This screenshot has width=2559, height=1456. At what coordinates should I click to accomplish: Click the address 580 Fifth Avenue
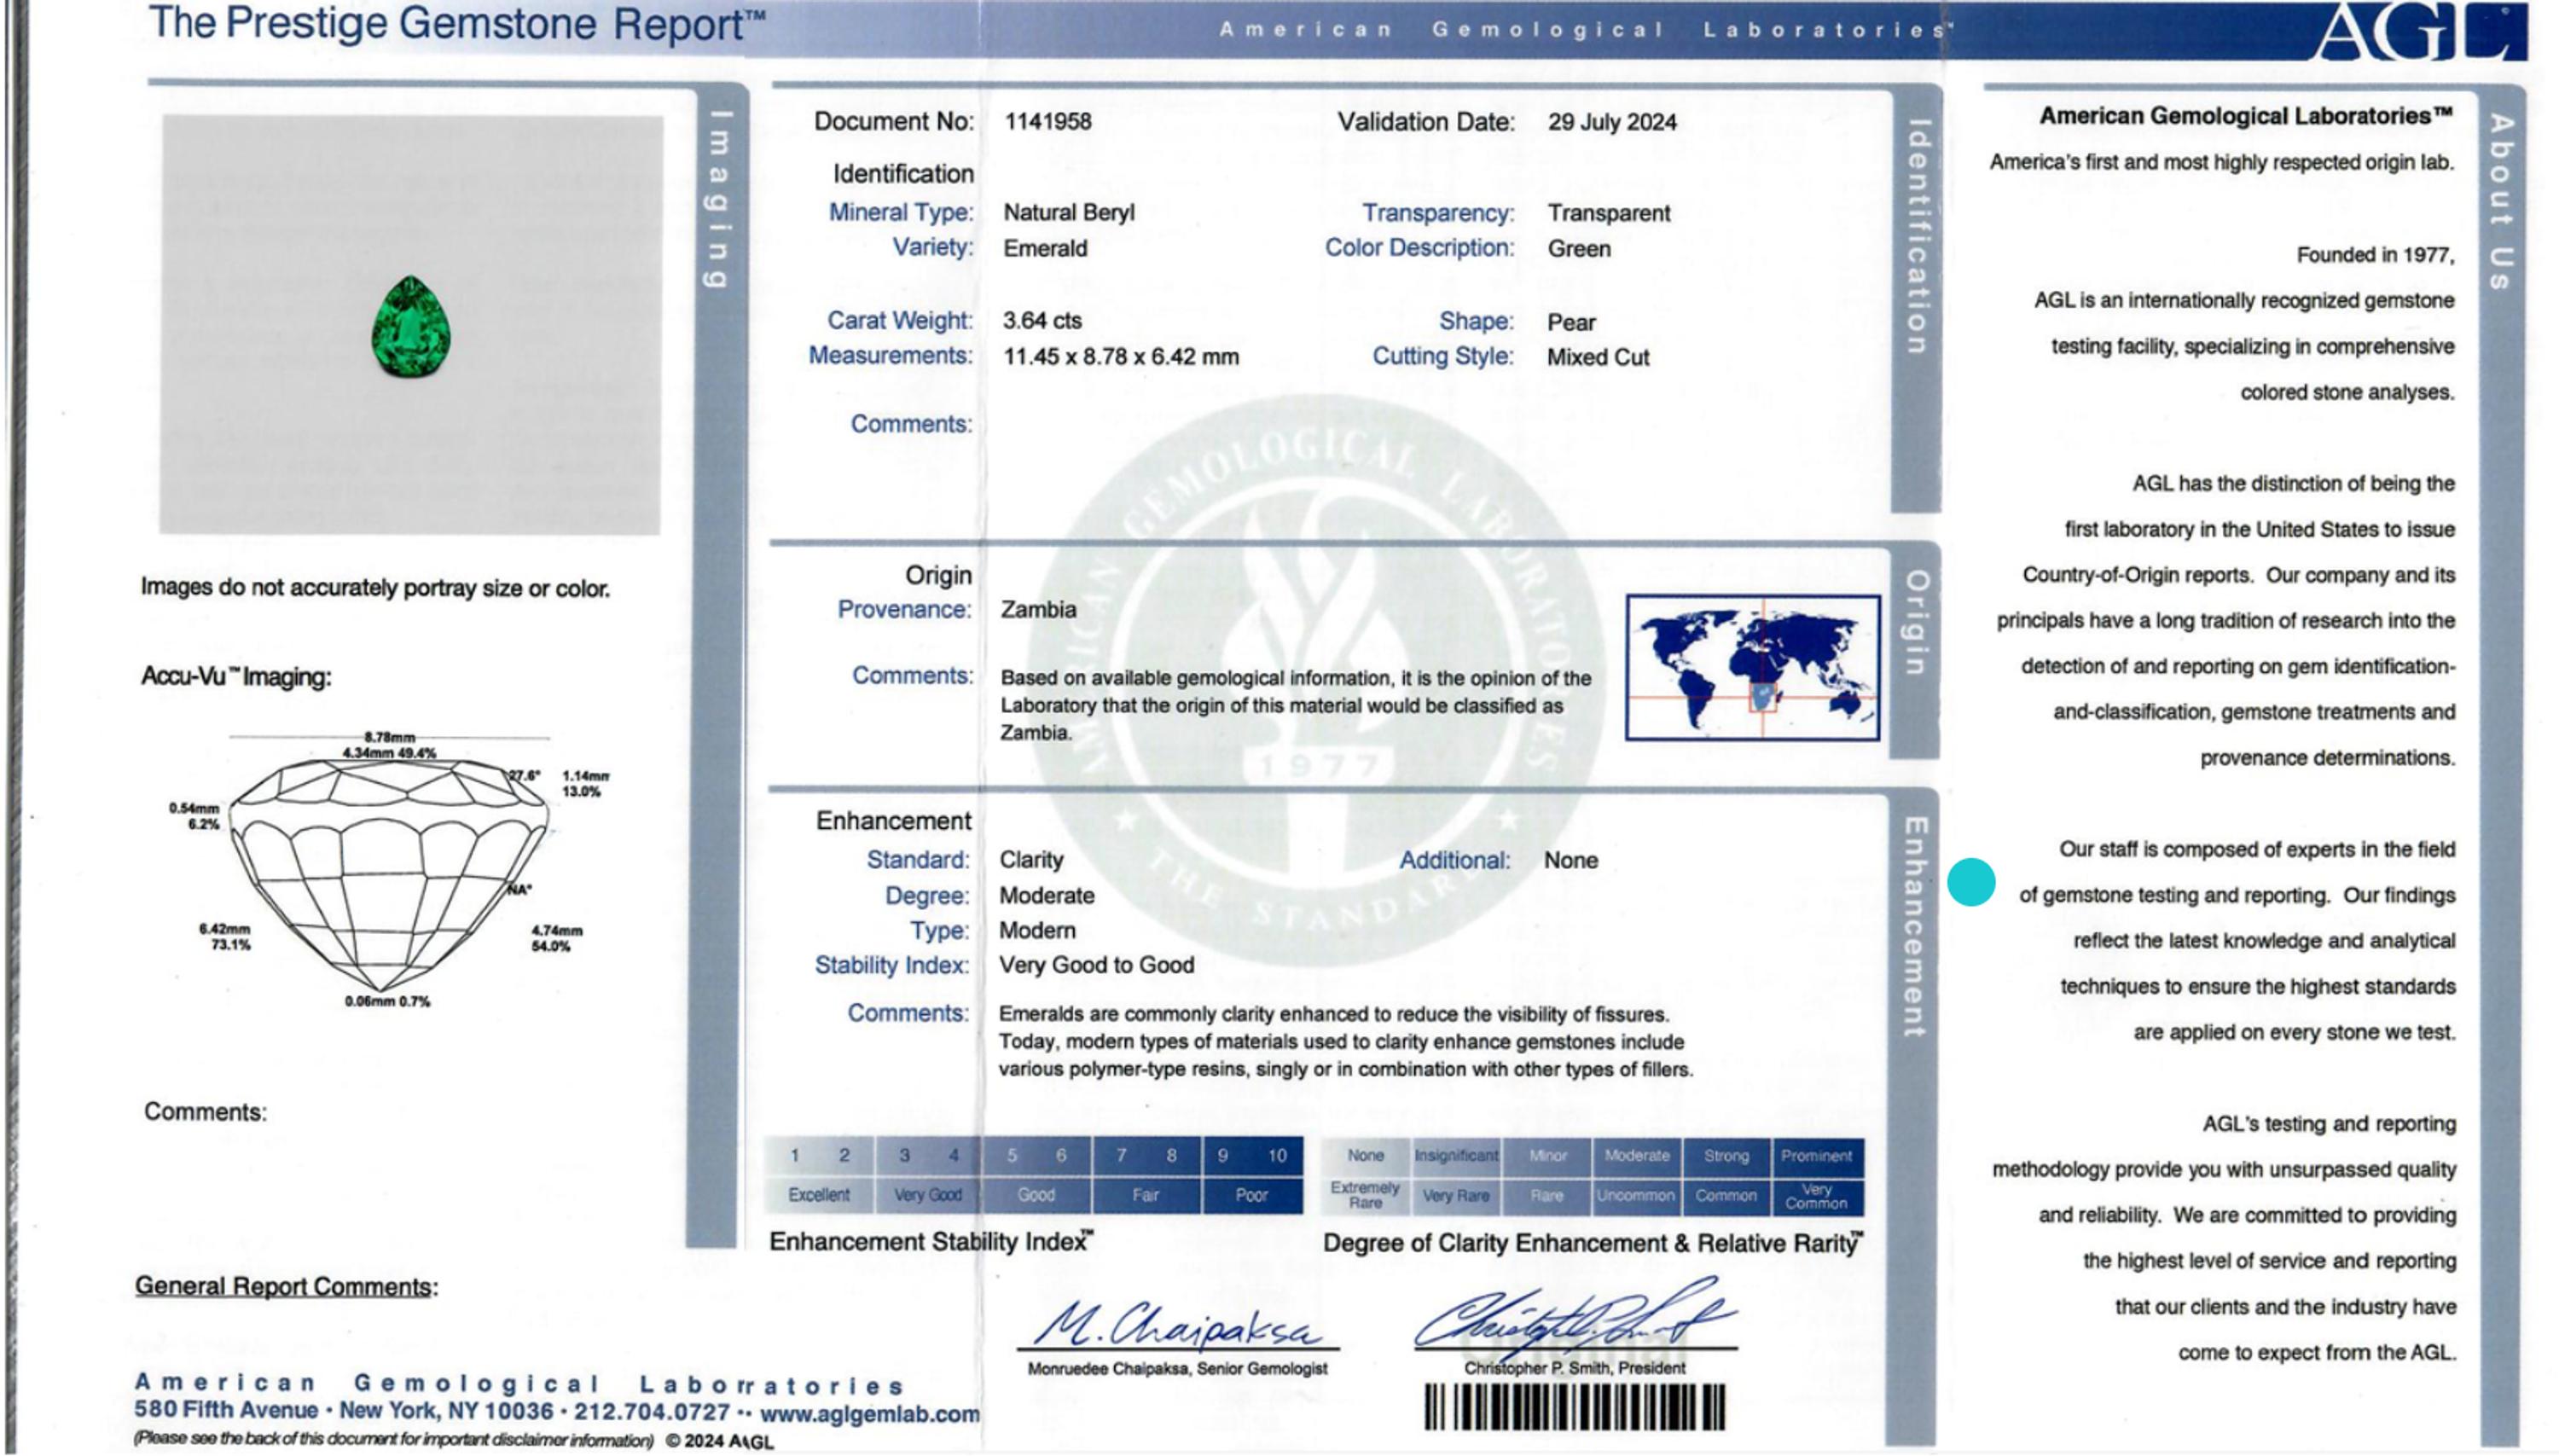[x=226, y=1411]
